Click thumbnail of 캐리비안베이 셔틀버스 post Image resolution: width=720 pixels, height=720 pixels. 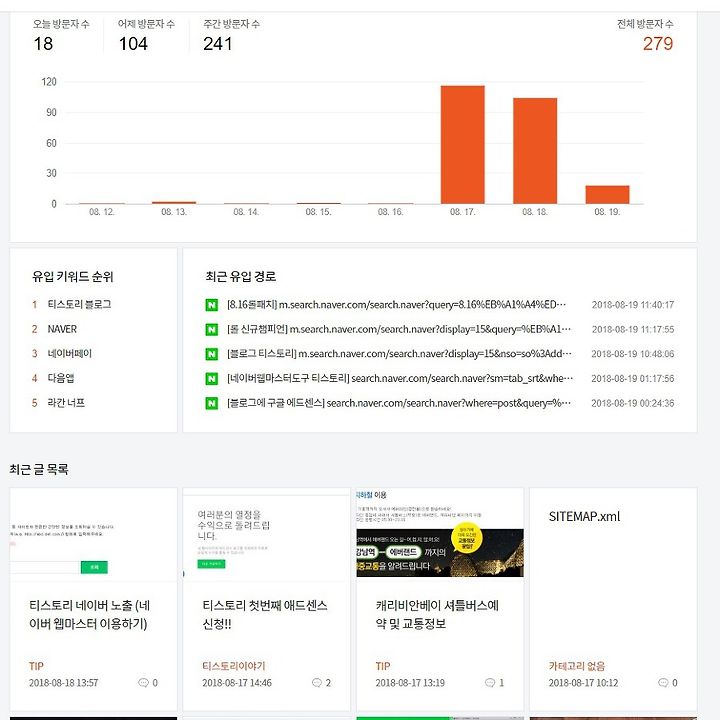[440, 534]
